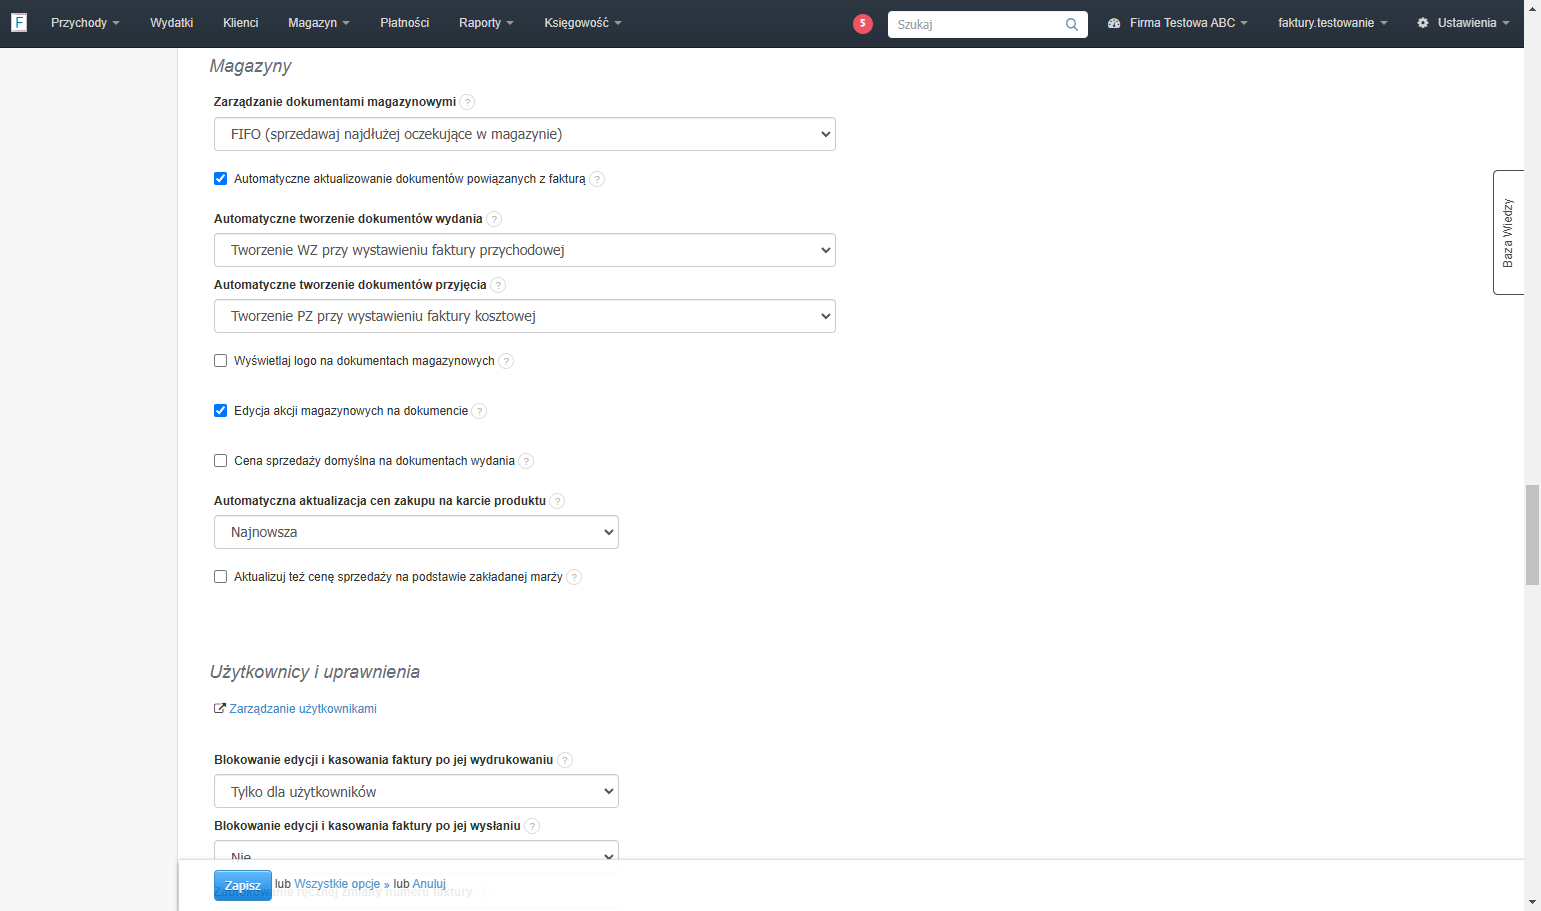Show help for Zarządzanie dokumentami magazynowymi
The height and width of the screenshot is (911, 1541).
[x=467, y=102]
